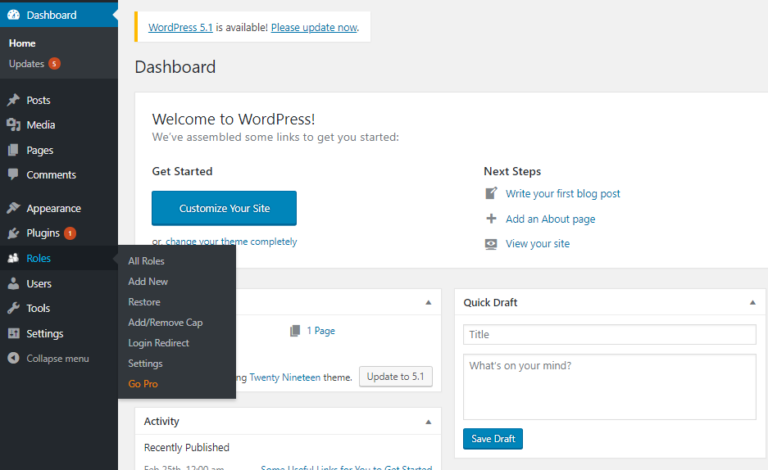The image size is (768, 470).
Task: Click the Tools wrench icon
Action: (x=13, y=308)
